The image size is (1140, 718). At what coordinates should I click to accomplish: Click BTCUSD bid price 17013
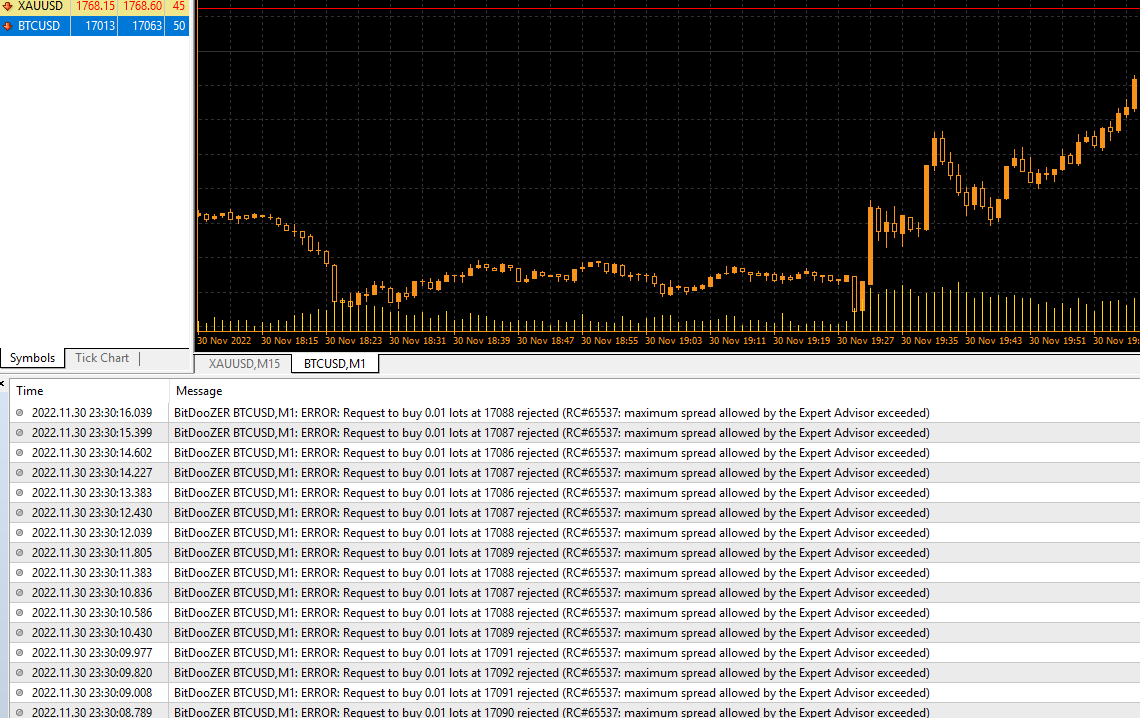(100, 26)
